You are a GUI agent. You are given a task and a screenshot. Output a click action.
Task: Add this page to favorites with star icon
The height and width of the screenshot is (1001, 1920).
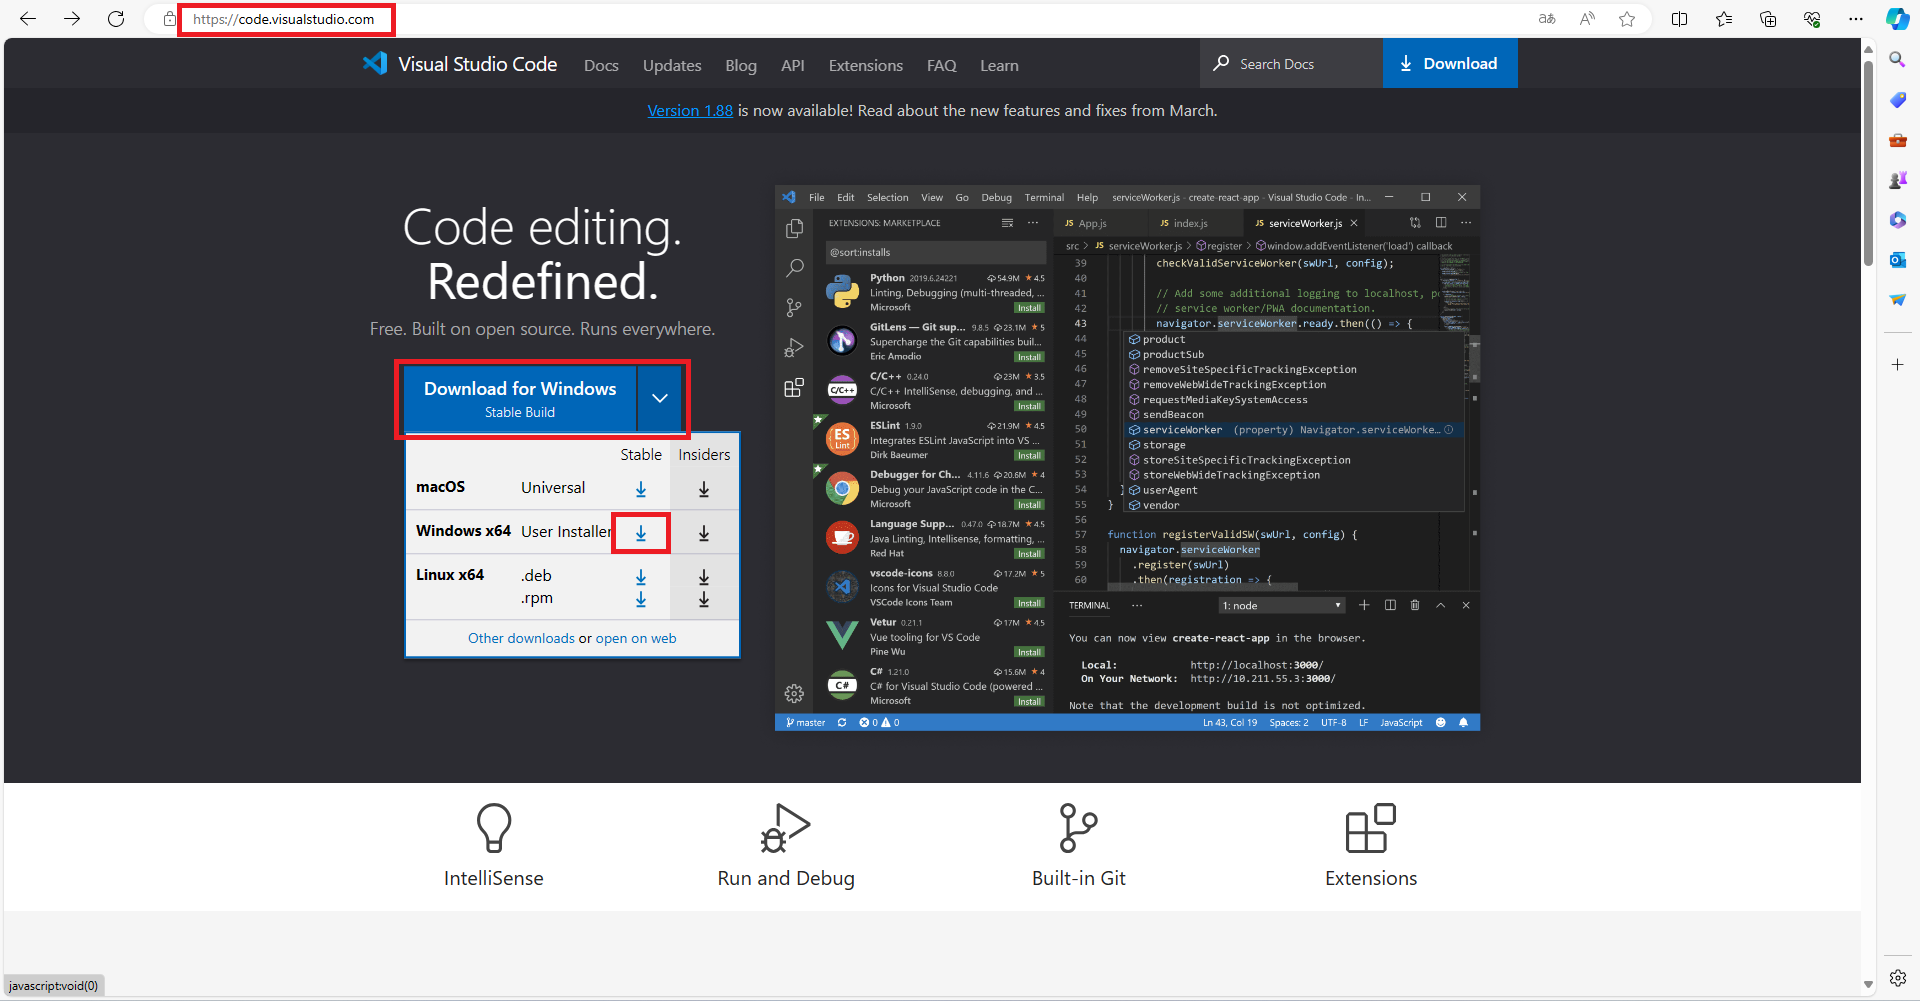point(1627,19)
